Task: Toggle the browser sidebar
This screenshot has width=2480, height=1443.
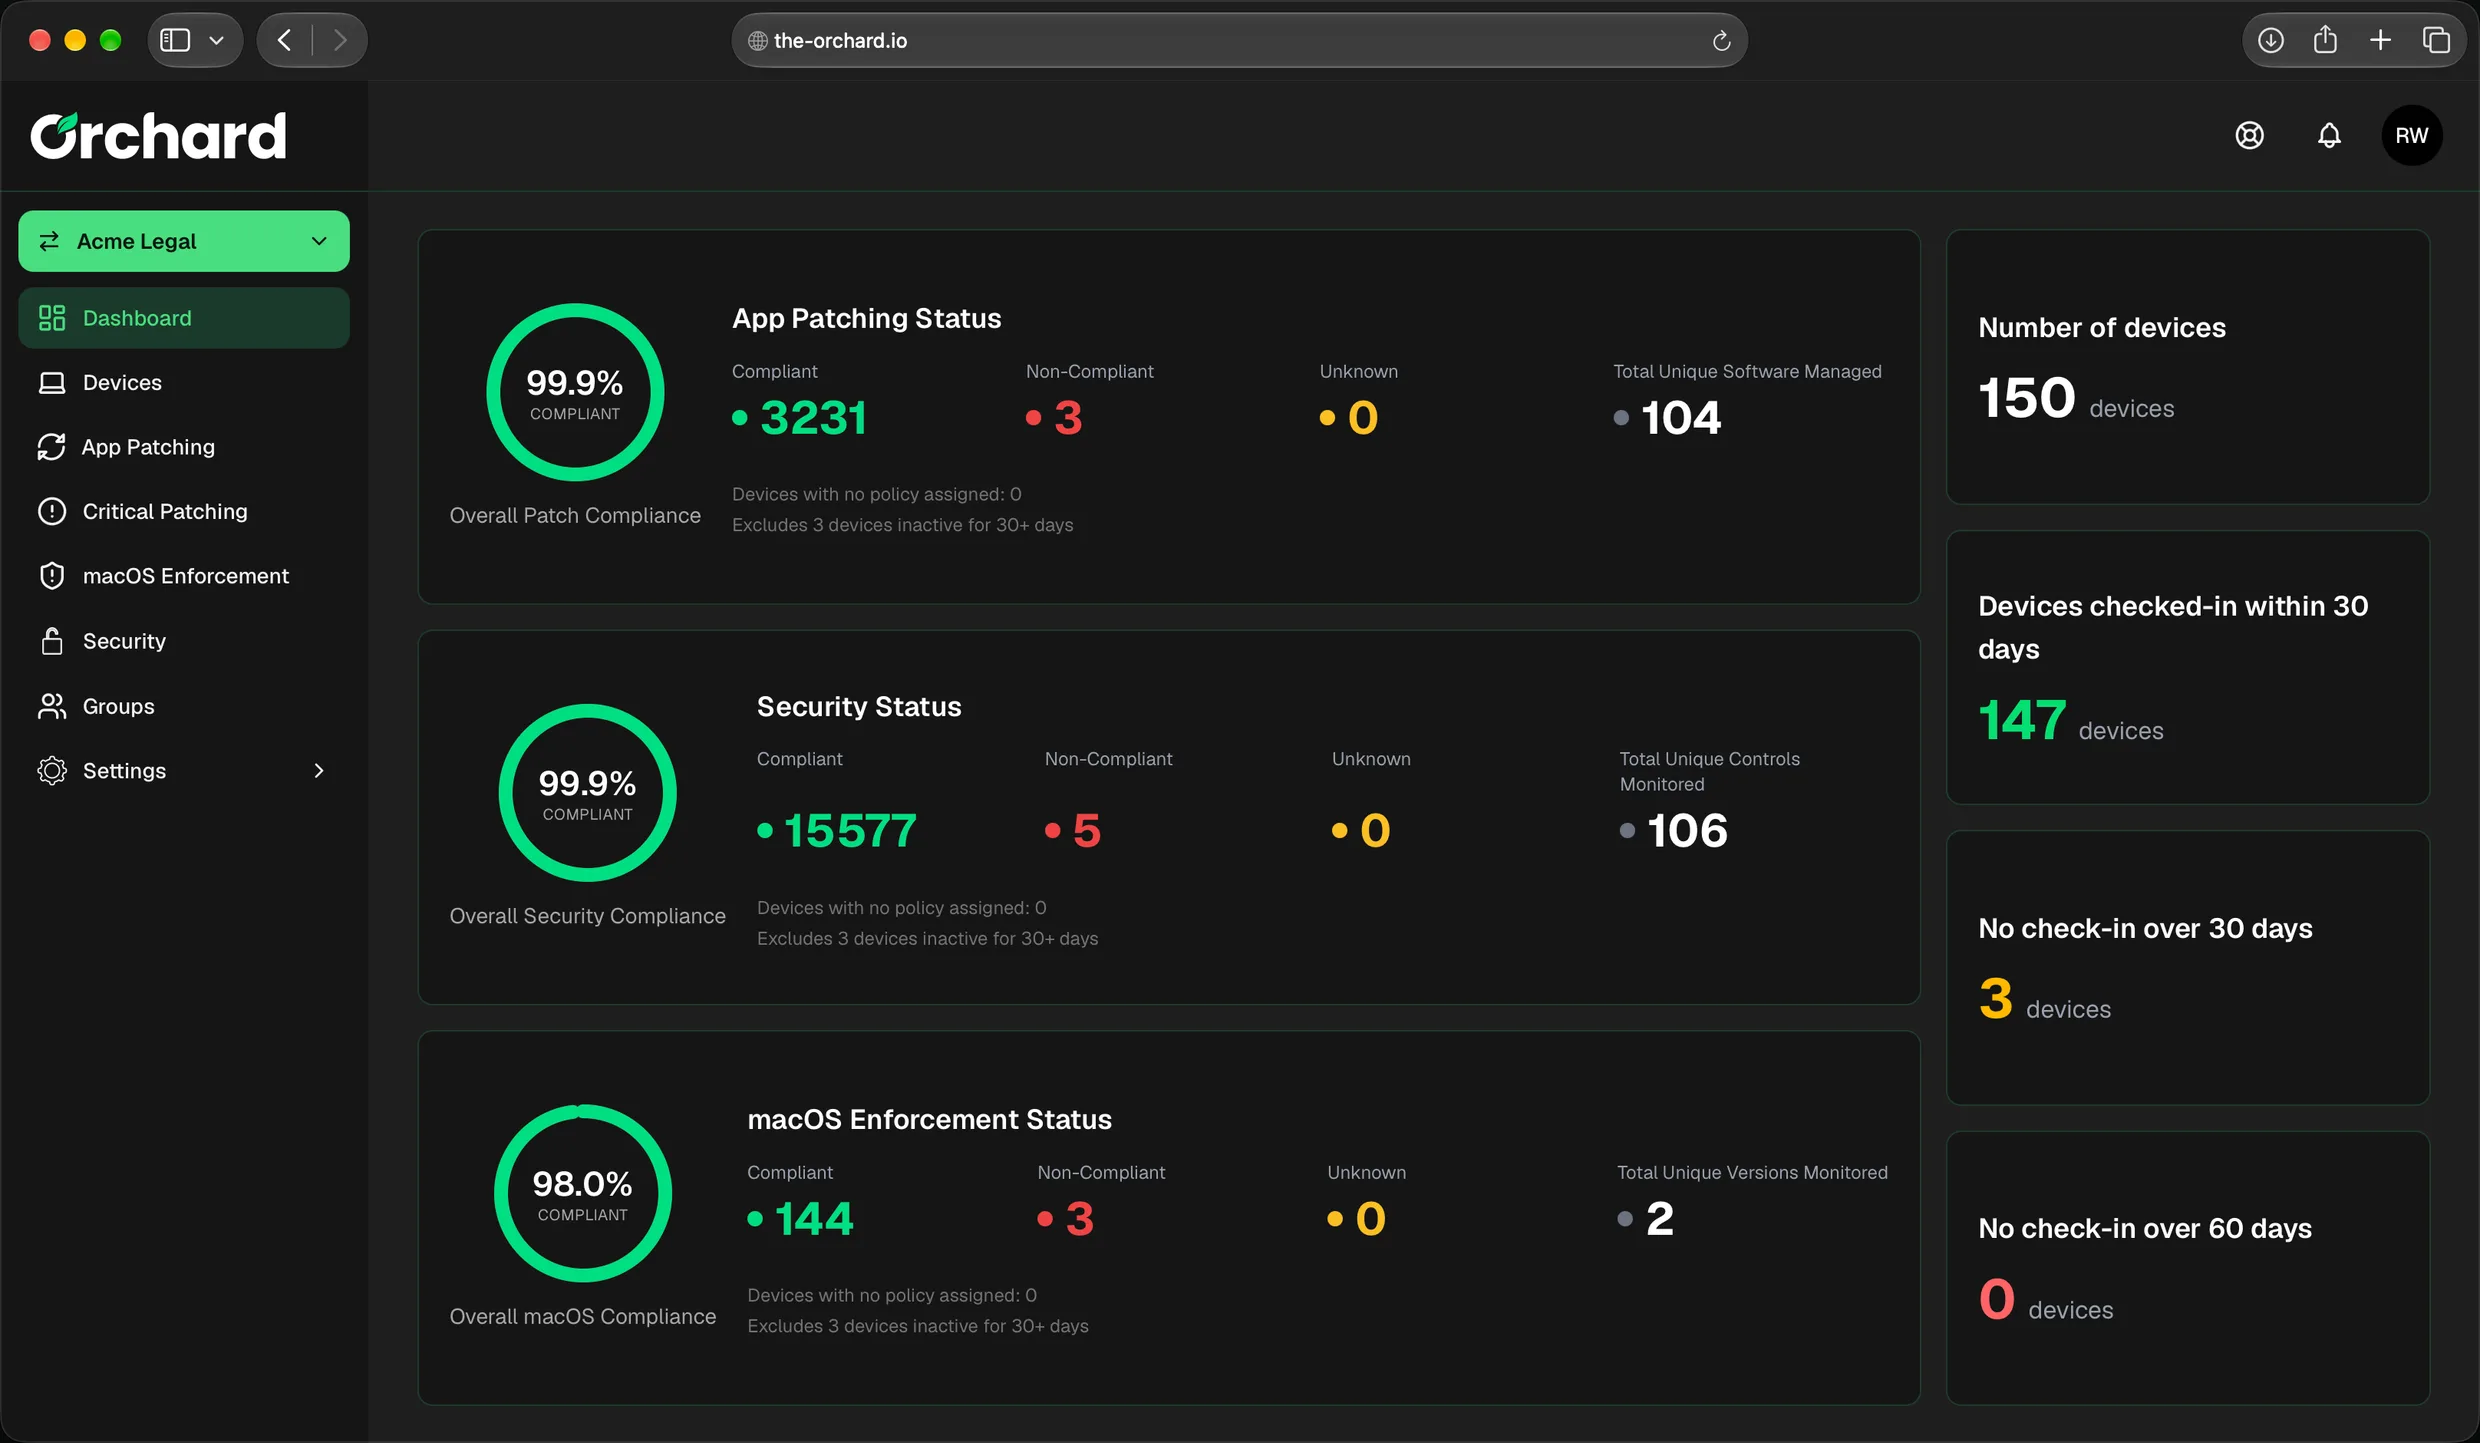Action: 176,40
